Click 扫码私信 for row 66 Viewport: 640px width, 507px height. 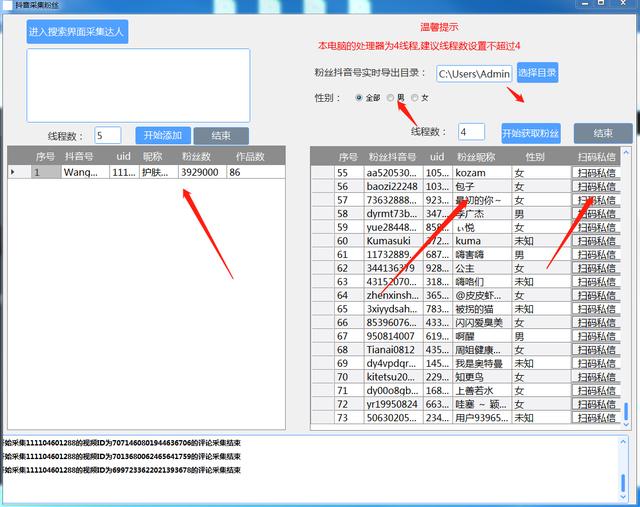pyautogui.click(x=596, y=322)
